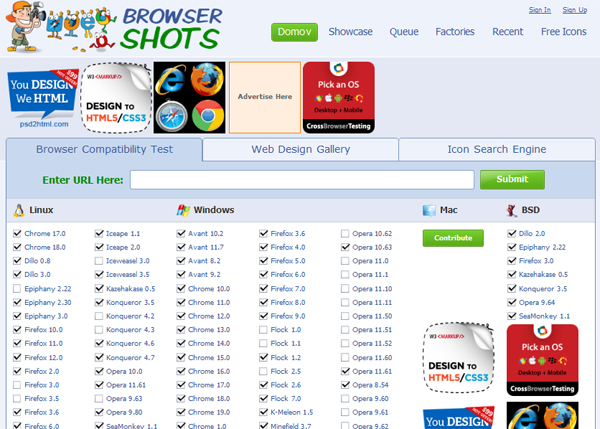This screenshot has width=600, height=429.
Task: Click the Advertise Here box
Action: [x=265, y=98]
